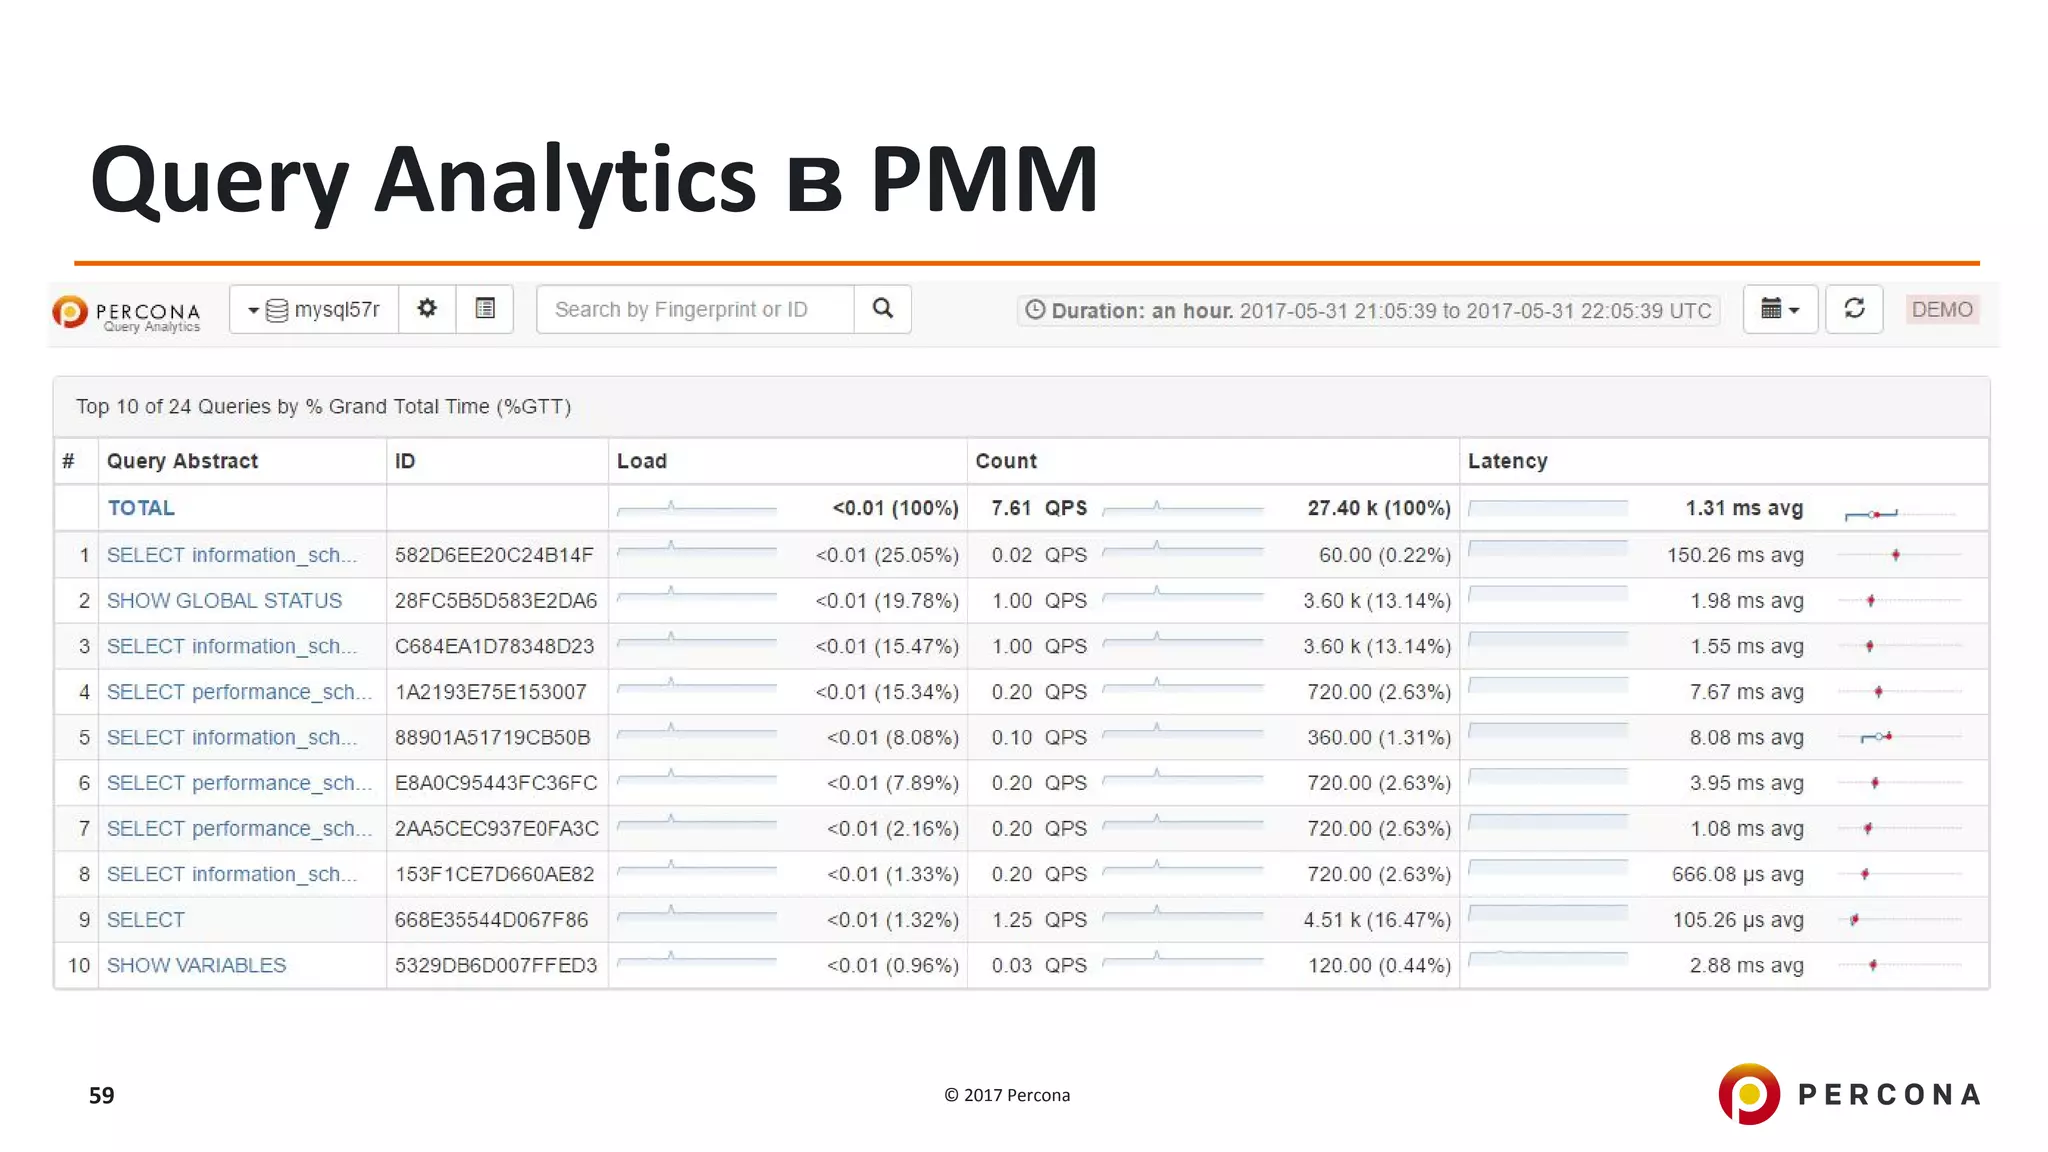Refresh the query data

pos(1854,309)
